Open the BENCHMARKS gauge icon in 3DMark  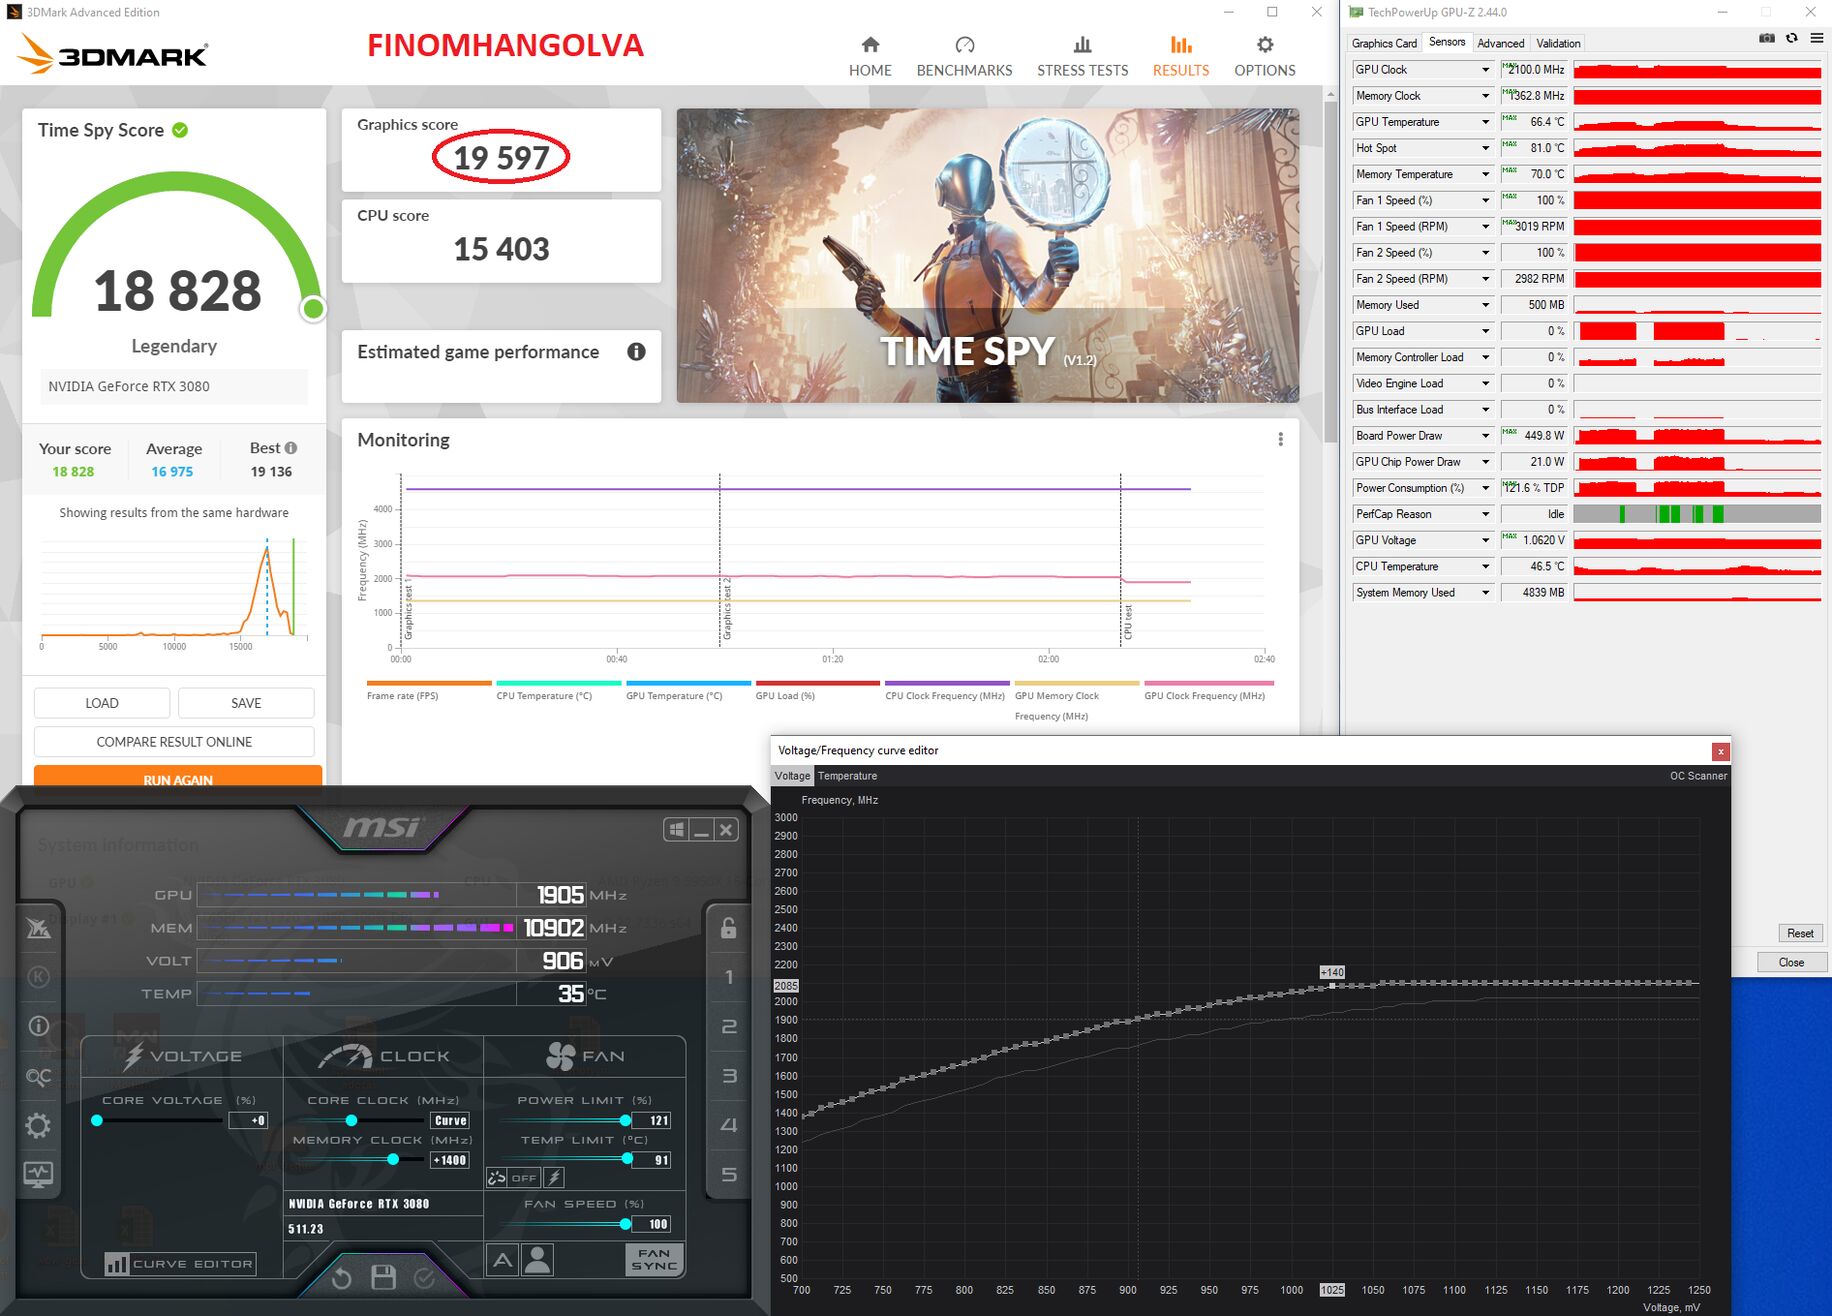pyautogui.click(x=964, y=45)
